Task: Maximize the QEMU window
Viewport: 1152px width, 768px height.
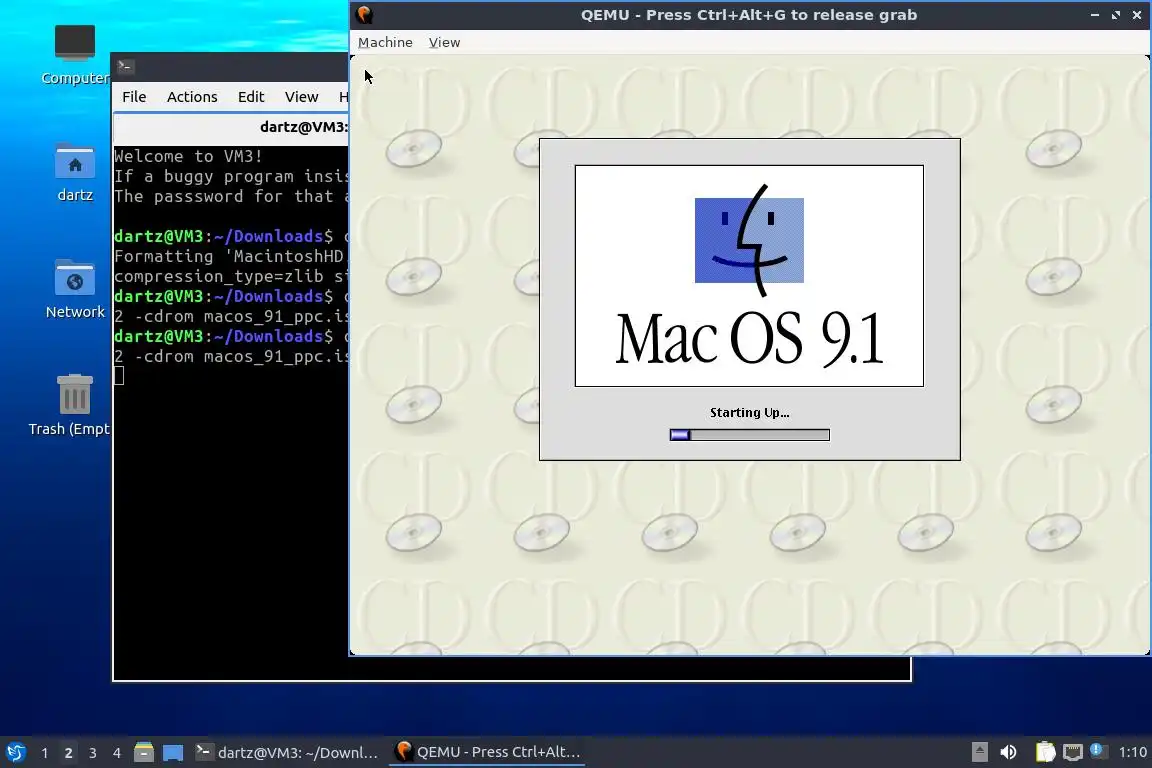Action: 1116,15
